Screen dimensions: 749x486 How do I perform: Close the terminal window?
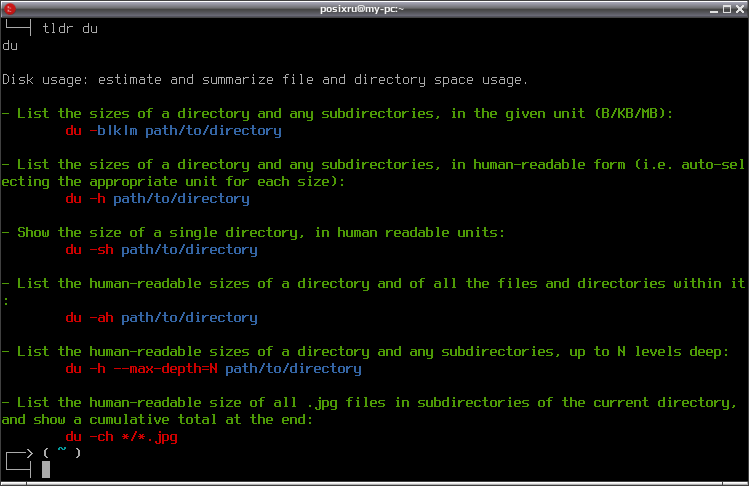tap(739, 9)
